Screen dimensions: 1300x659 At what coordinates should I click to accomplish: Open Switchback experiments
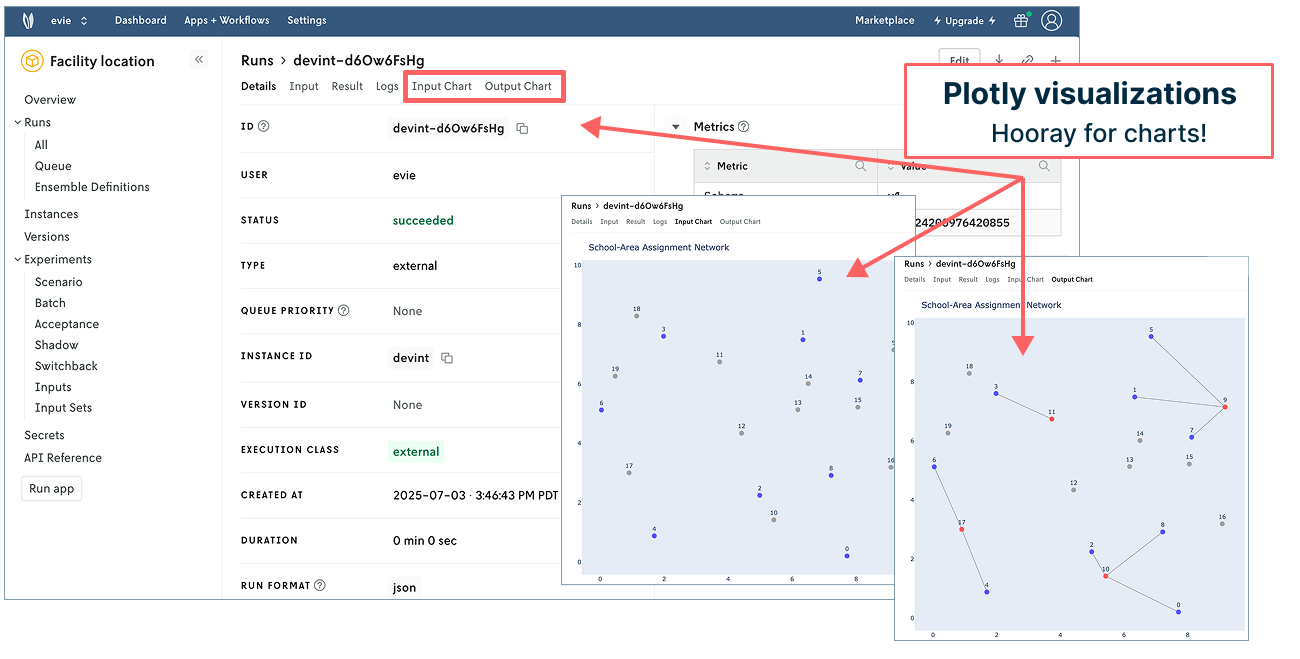click(66, 366)
